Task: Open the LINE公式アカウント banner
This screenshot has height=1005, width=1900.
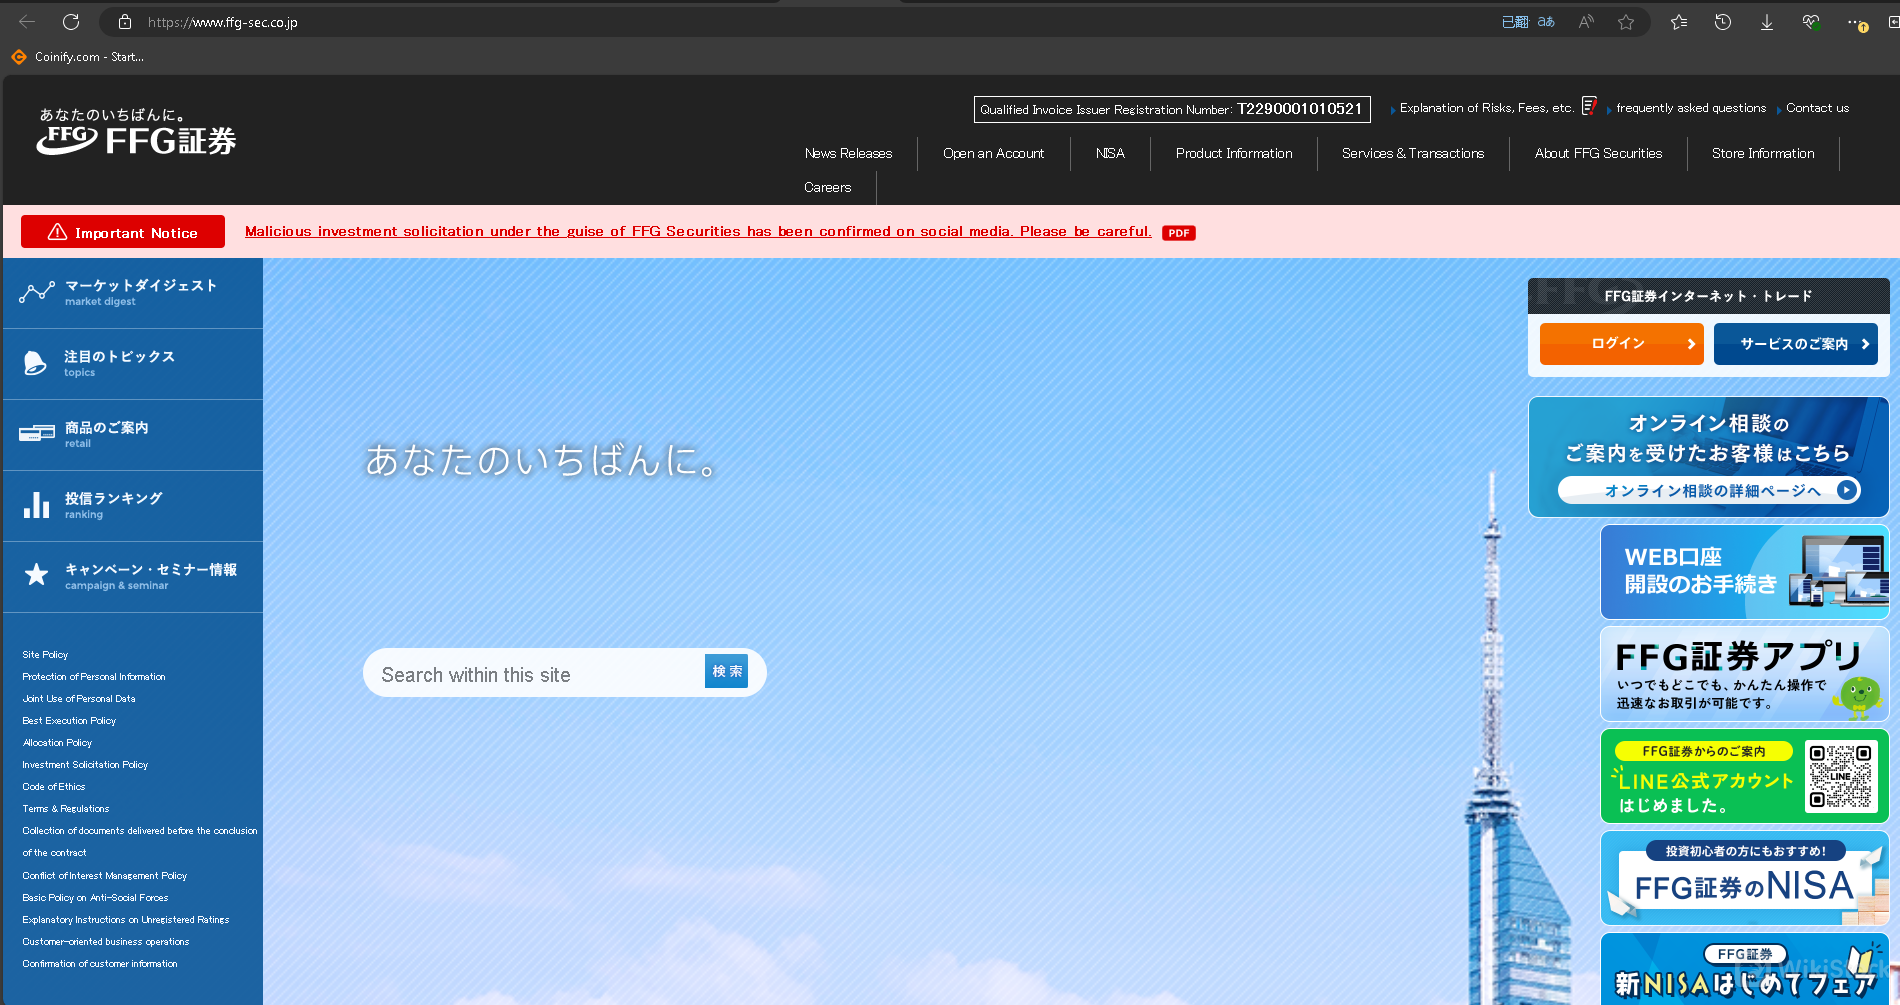Action: 1744,777
